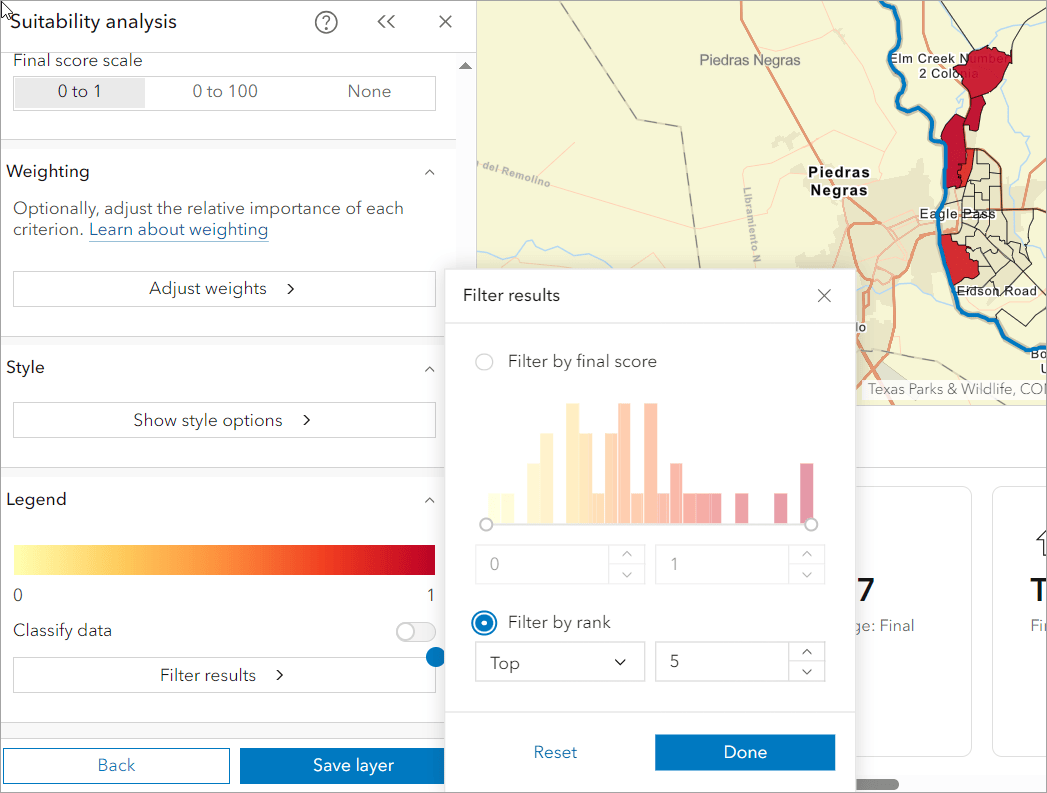1047x793 pixels.
Task: Set final score scale to None
Action: coord(369,92)
